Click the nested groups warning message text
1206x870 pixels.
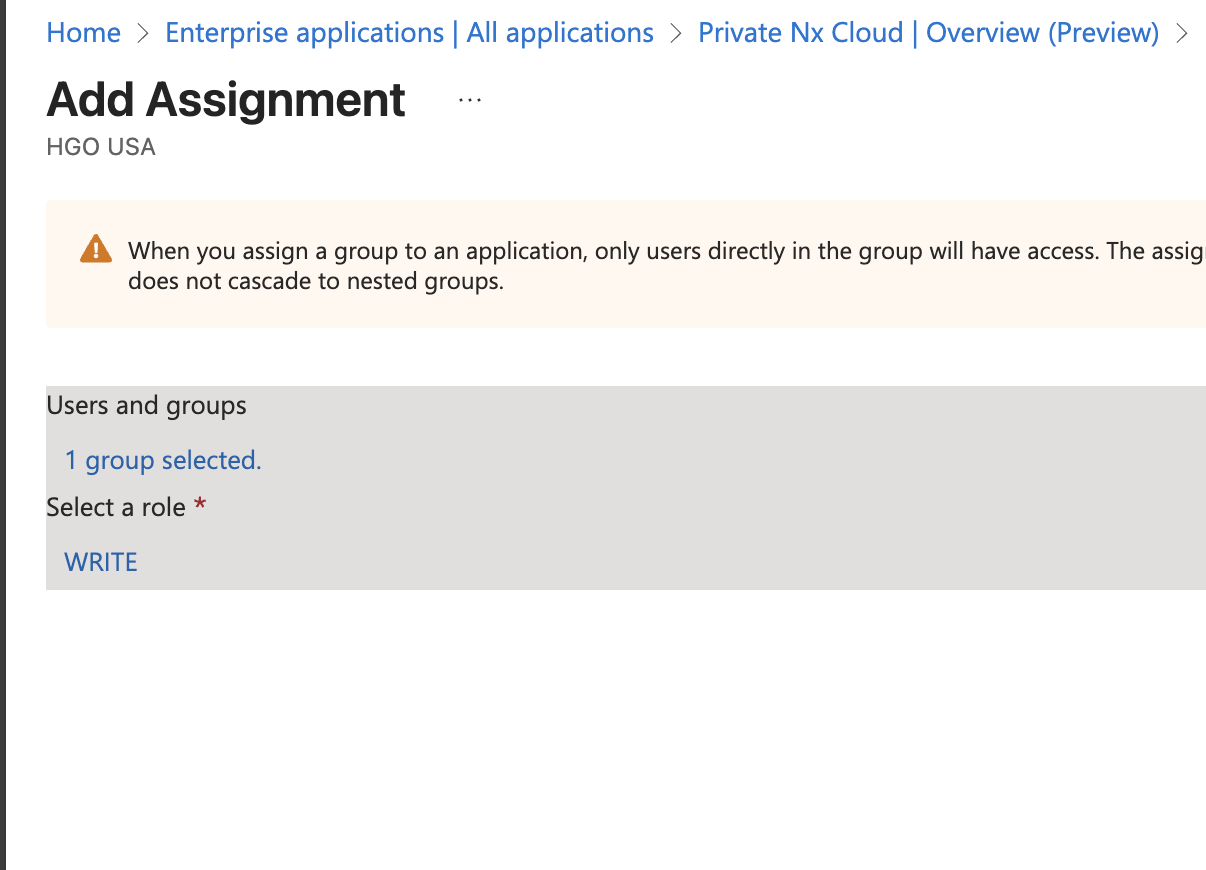[666, 266]
